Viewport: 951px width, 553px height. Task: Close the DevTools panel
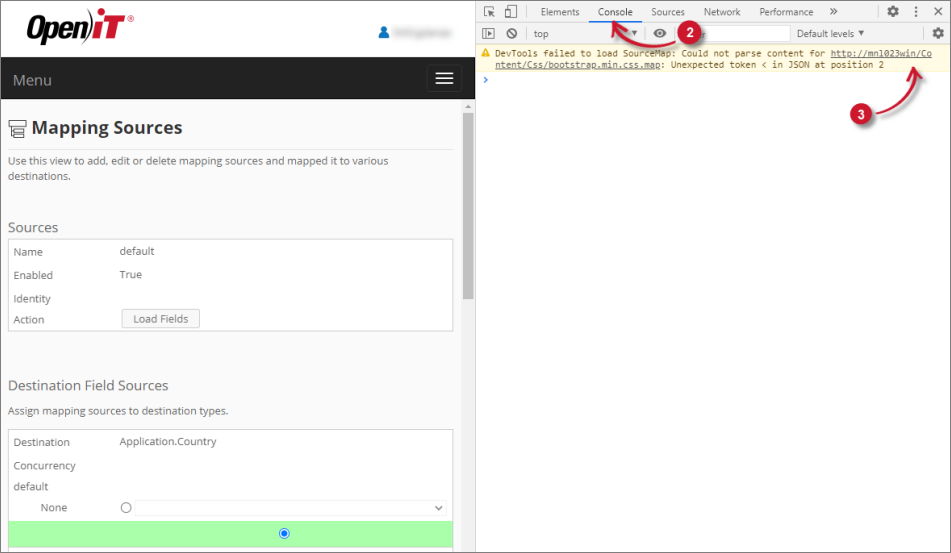click(938, 12)
